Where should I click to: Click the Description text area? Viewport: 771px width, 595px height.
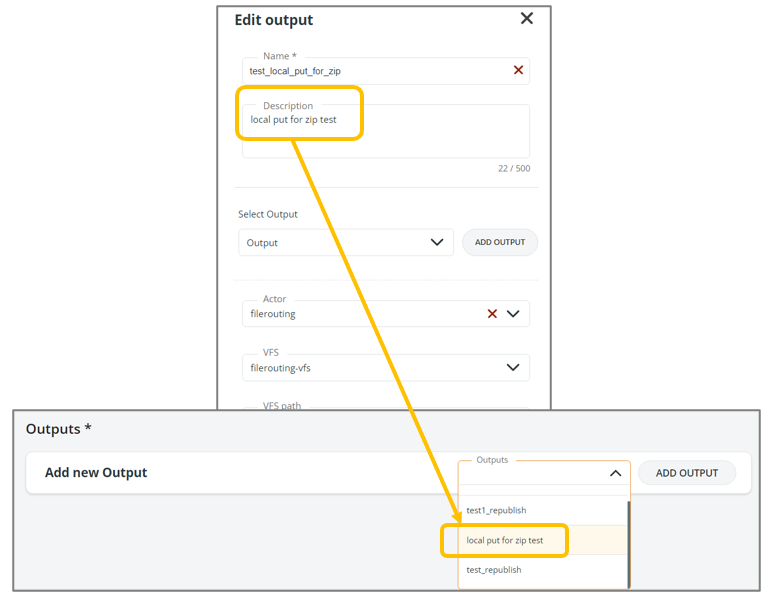(385, 134)
